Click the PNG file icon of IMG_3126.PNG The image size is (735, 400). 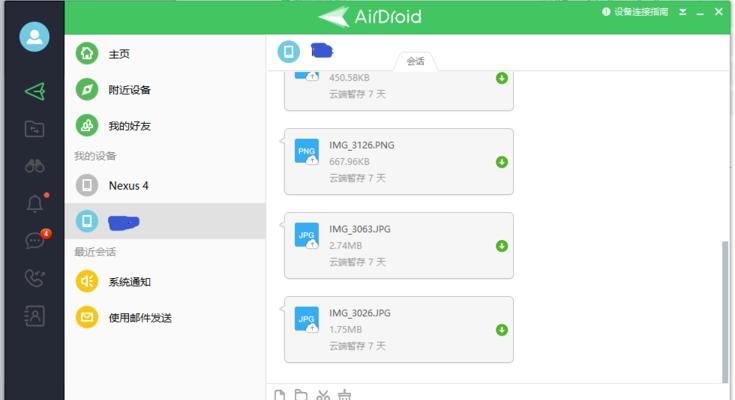[307, 151]
